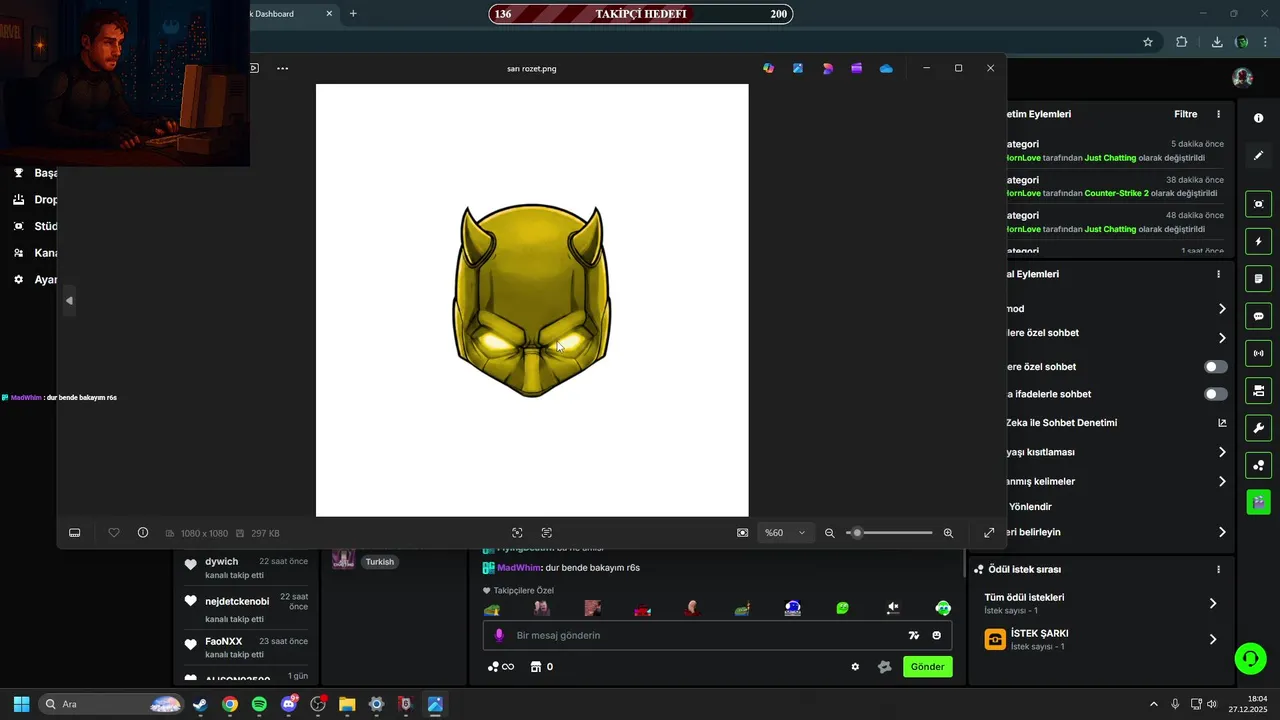Screen dimensions: 1280x720
Task: Open the 'Ayar' settings item in left menu
Action: pos(34,280)
